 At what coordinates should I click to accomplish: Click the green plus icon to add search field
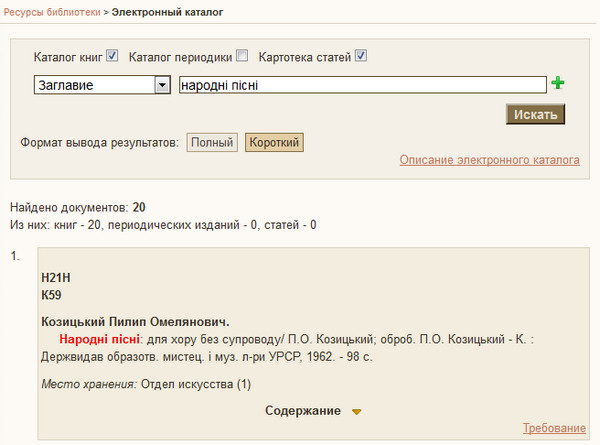tap(558, 83)
